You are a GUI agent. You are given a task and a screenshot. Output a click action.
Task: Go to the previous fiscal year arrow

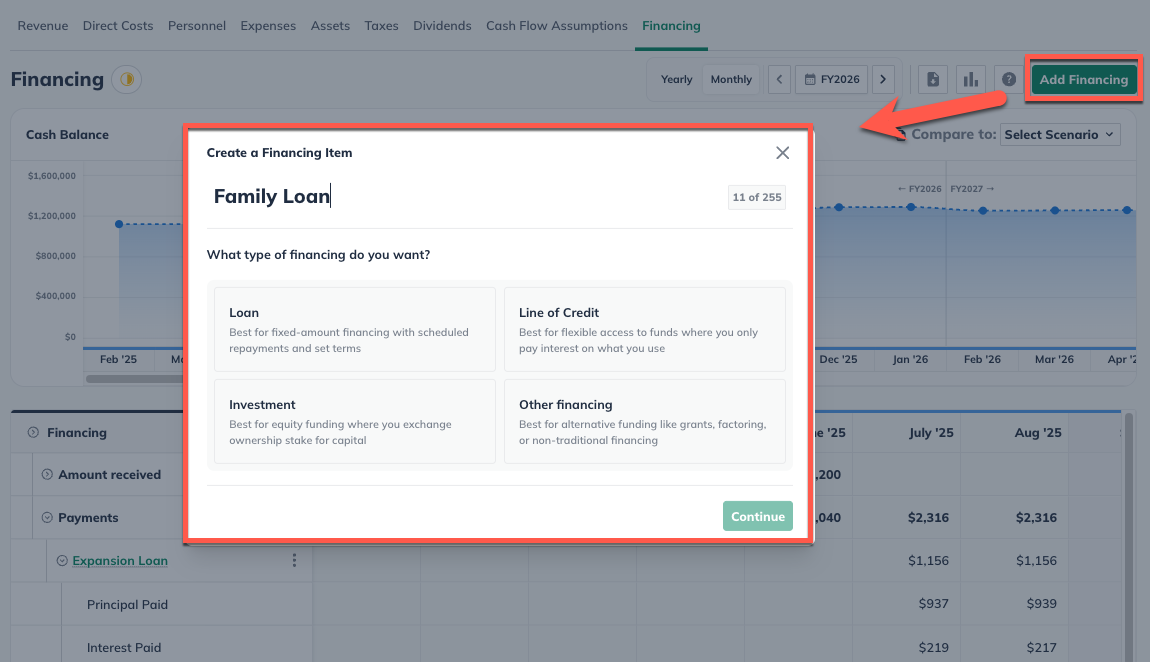click(x=779, y=79)
